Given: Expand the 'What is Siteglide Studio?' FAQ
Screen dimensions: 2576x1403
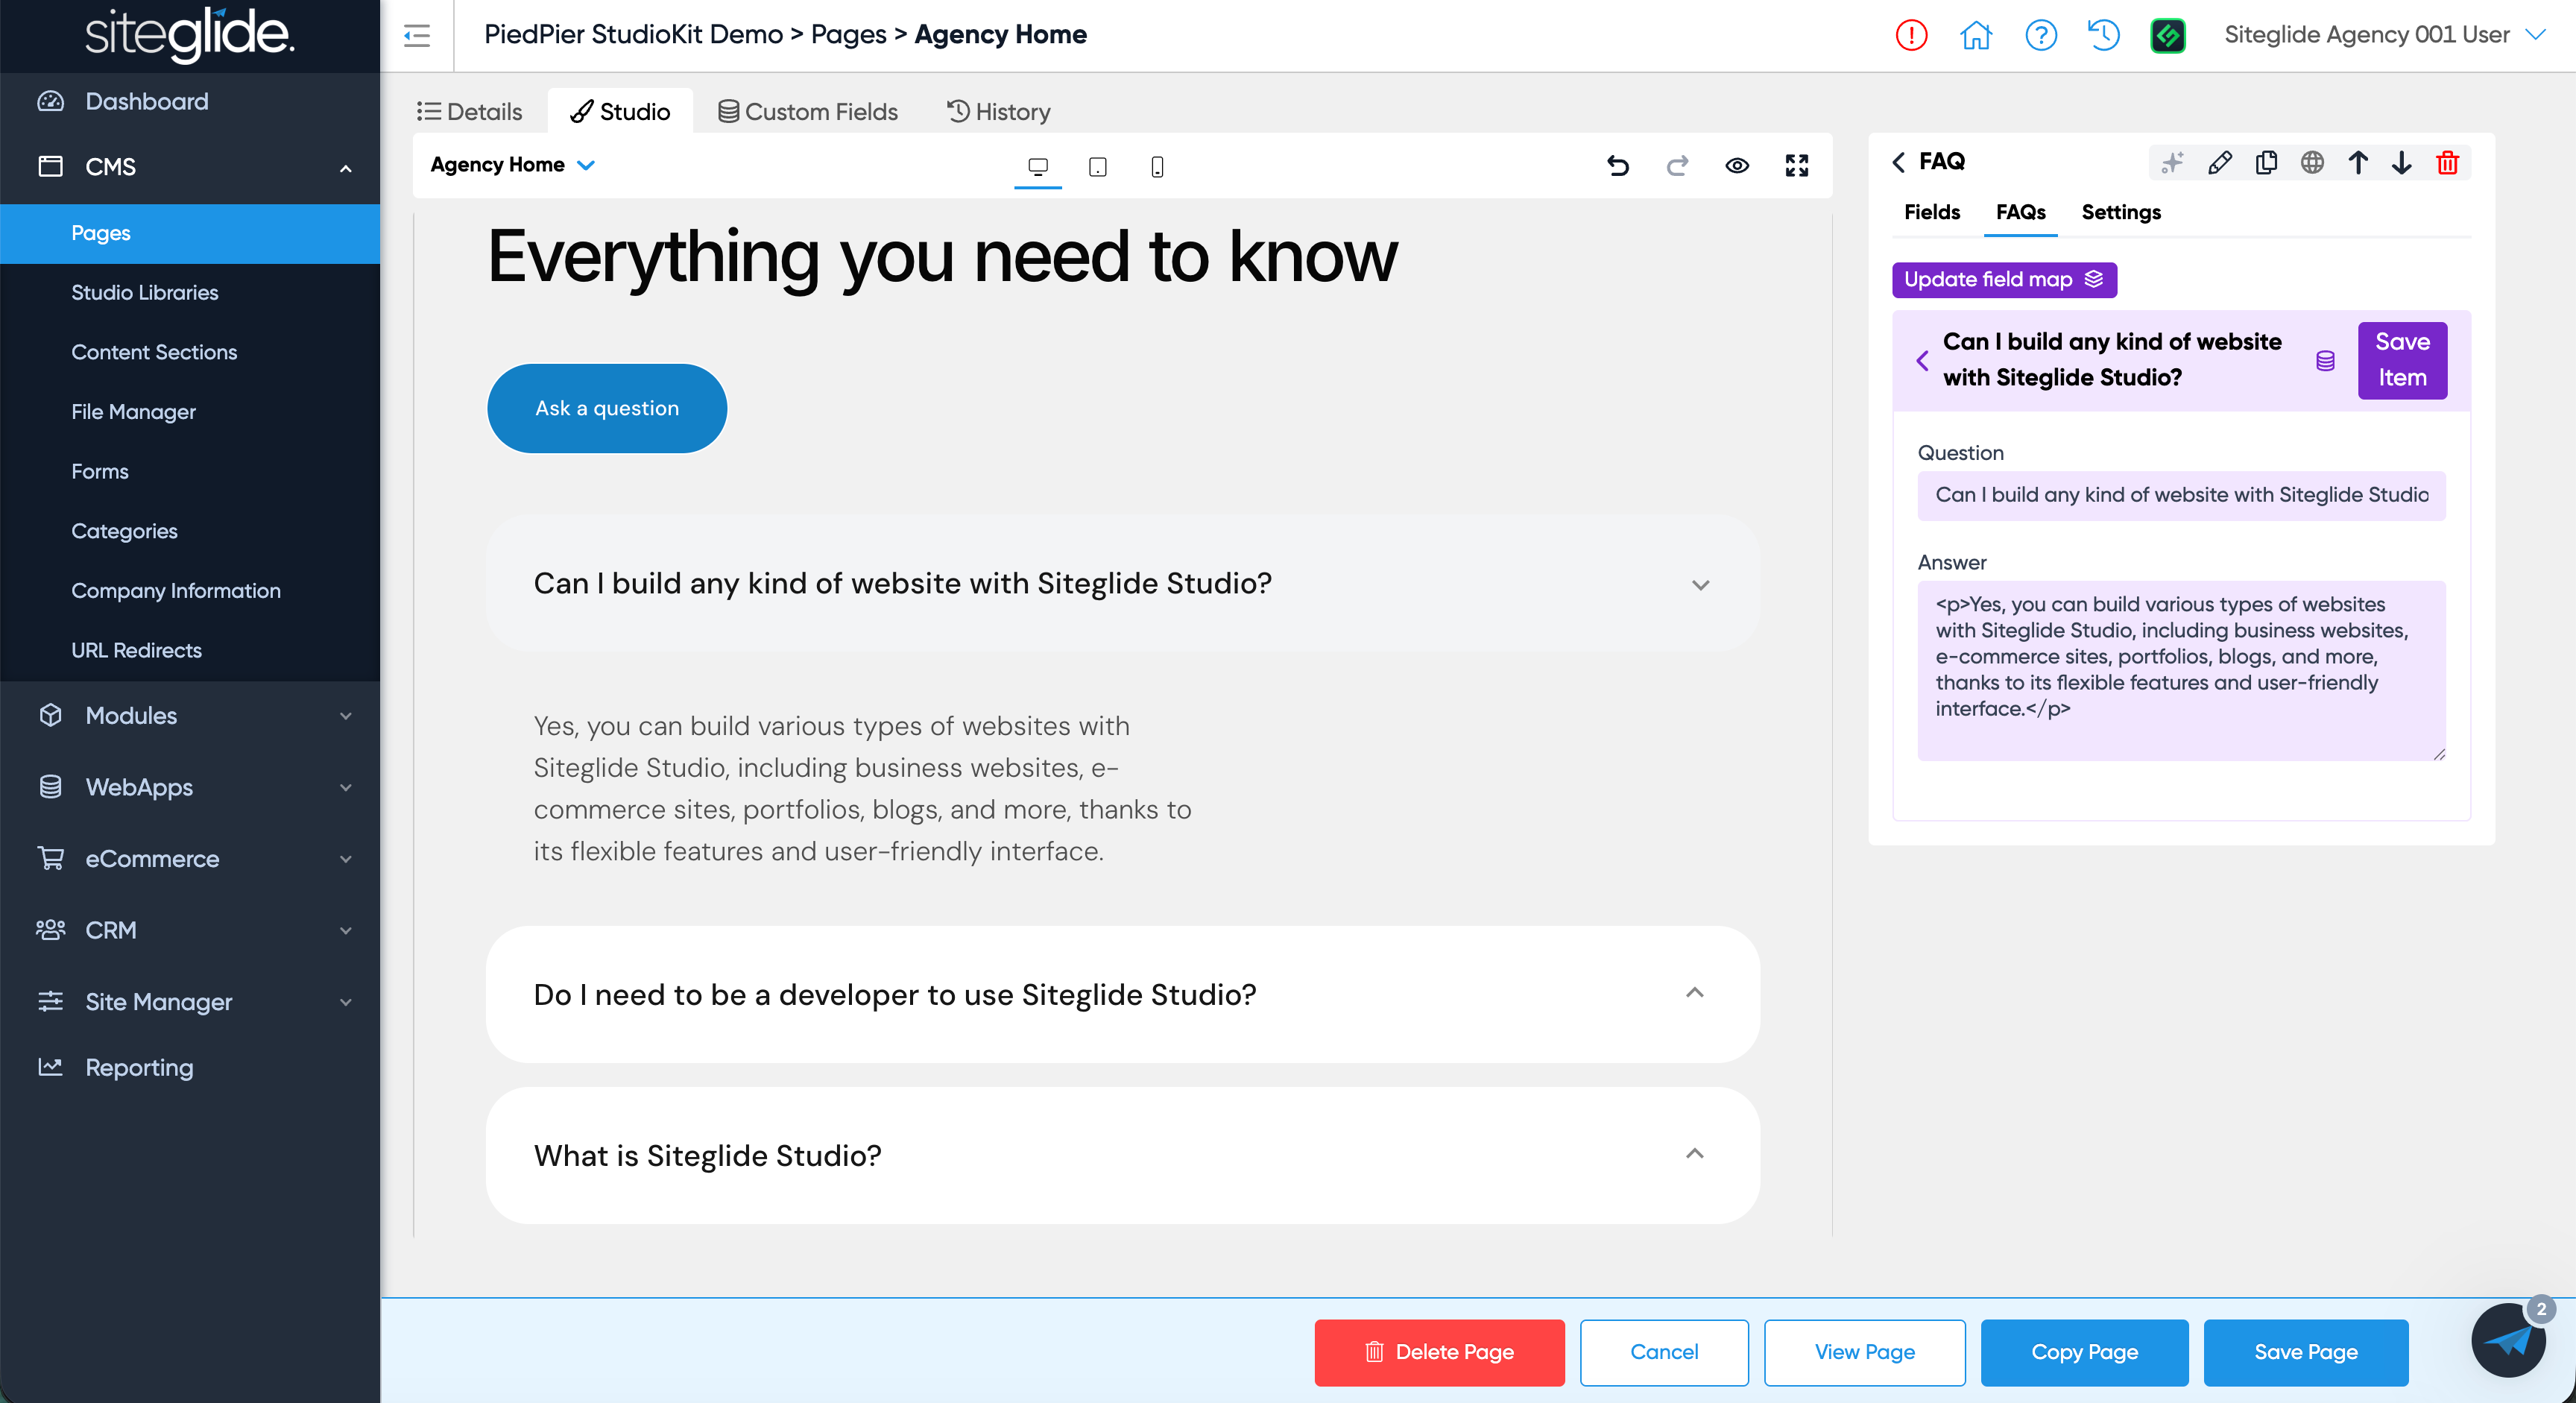Looking at the screenshot, I should (x=1122, y=1156).
